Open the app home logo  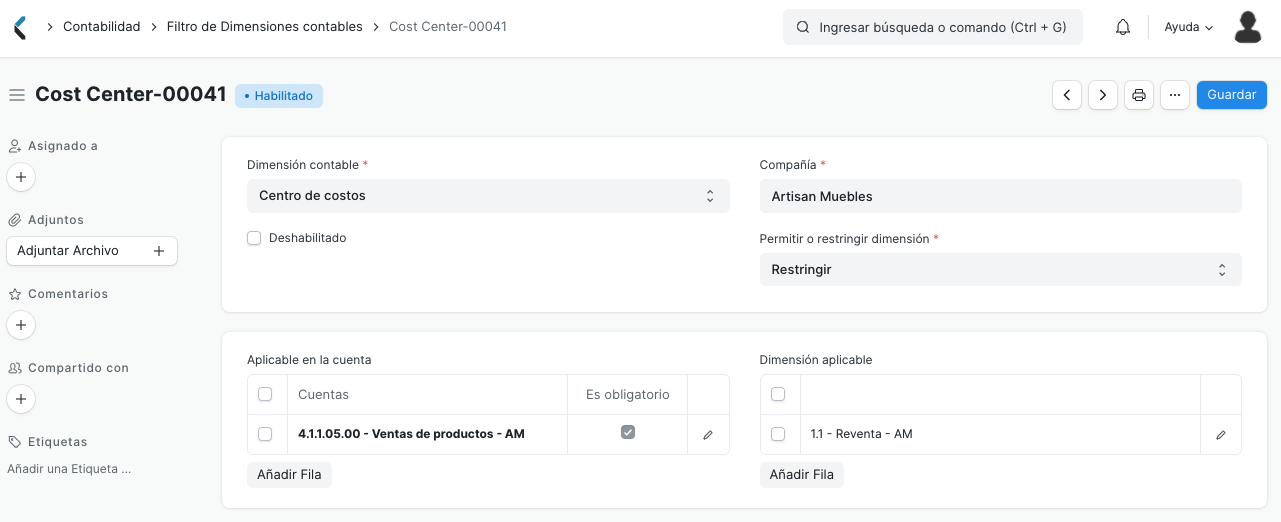(20, 27)
